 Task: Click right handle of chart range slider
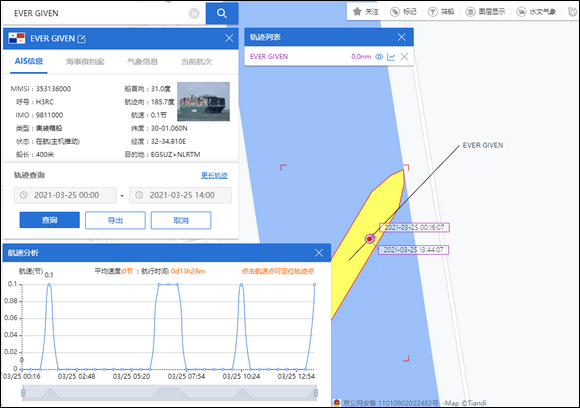pyautogui.click(x=316, y=393)
